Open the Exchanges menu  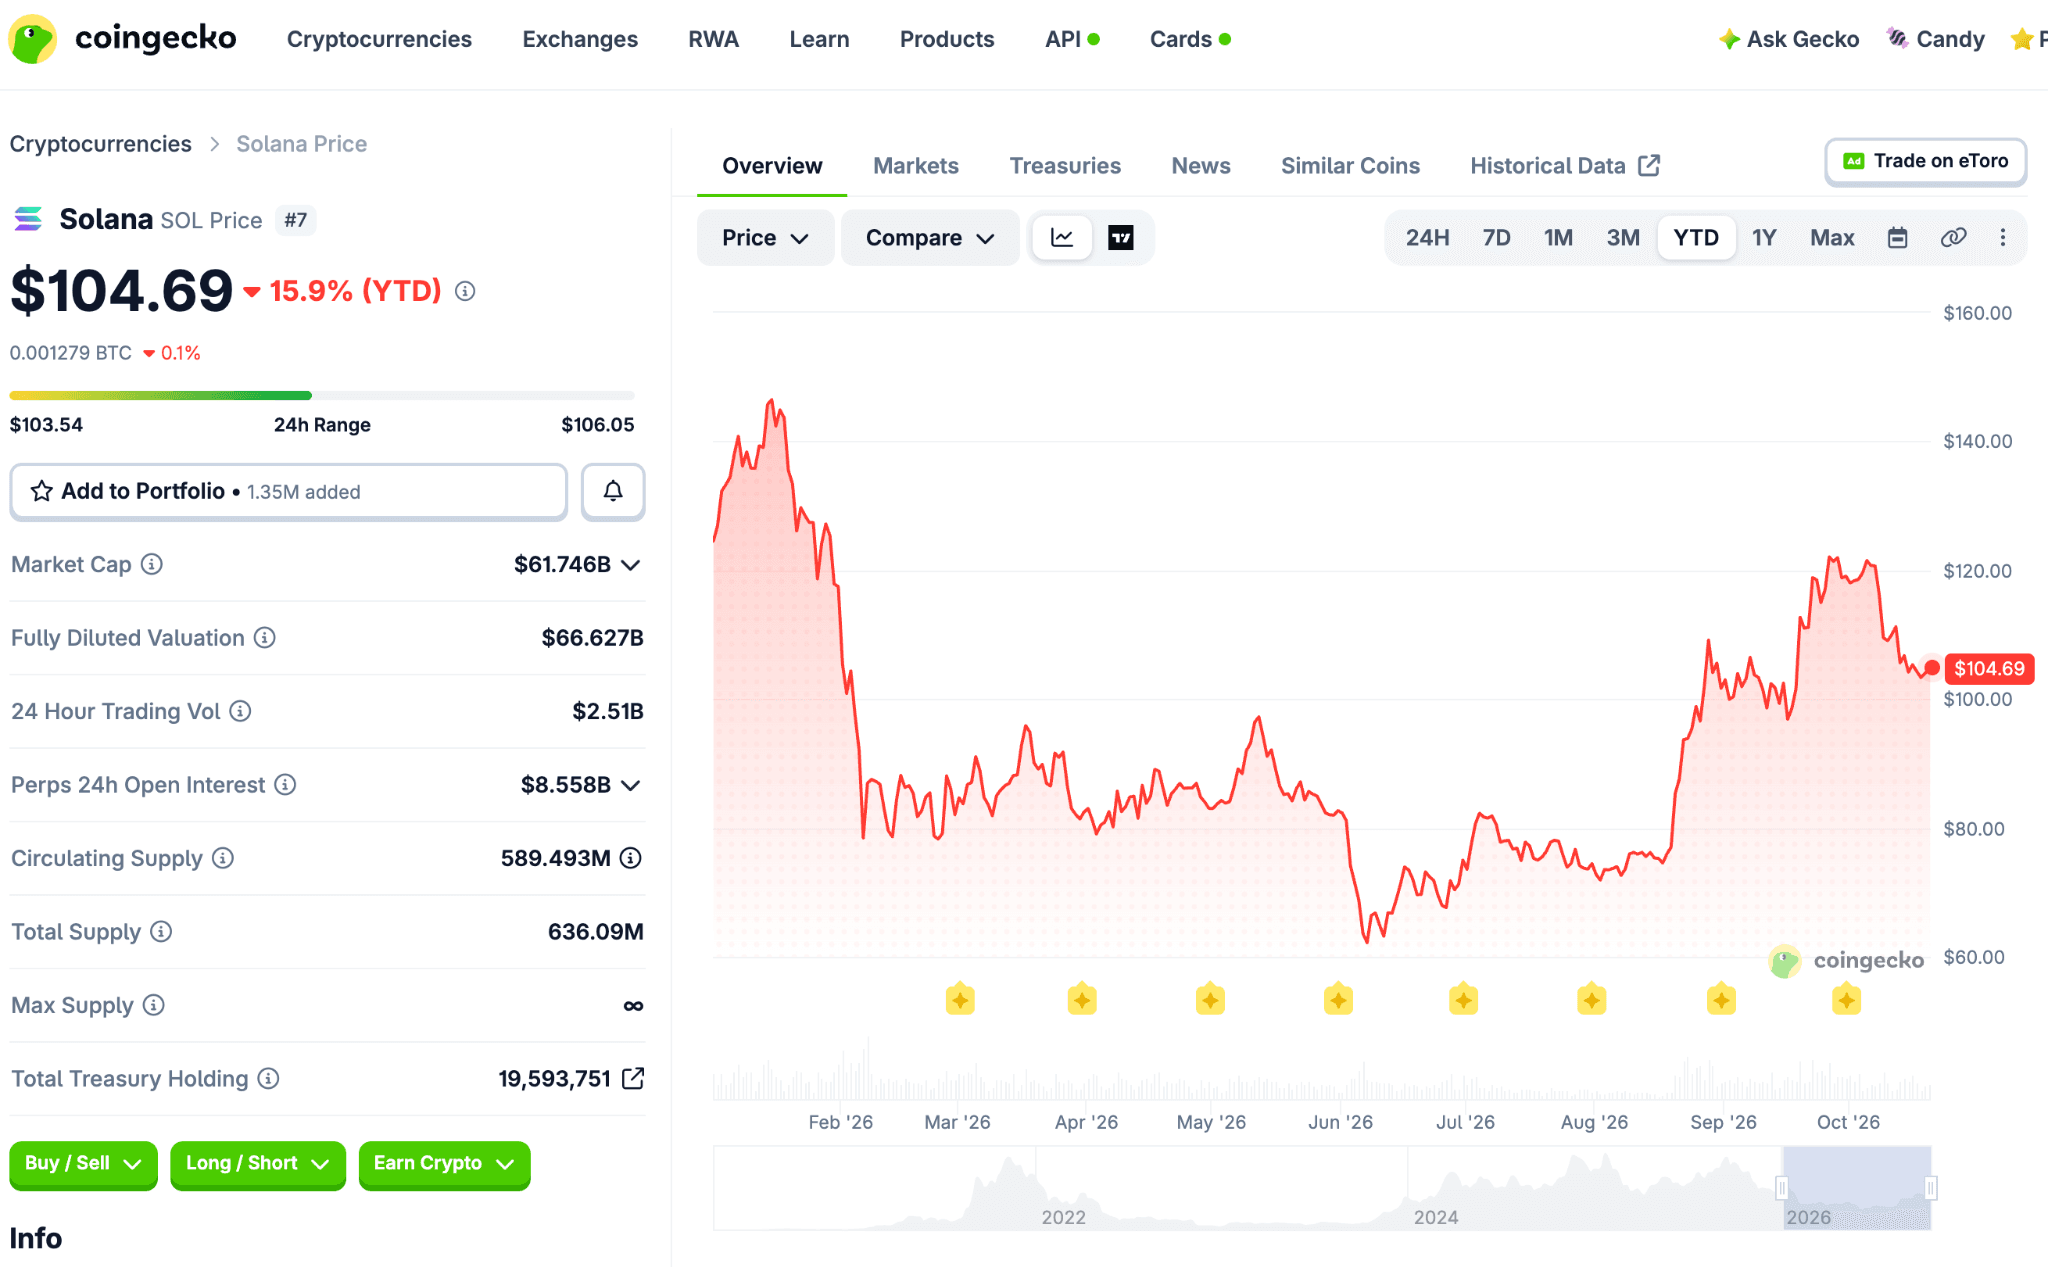[580, 39]
